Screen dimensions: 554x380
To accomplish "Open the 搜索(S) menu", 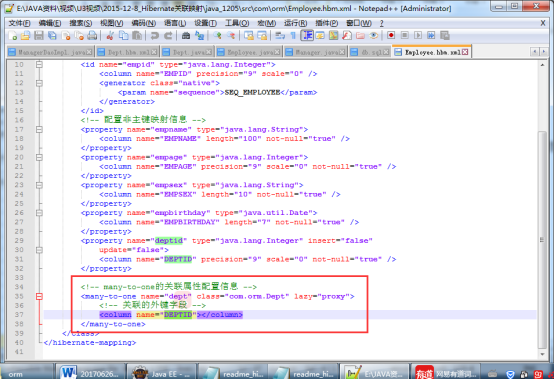I will (x=81, y=23).
